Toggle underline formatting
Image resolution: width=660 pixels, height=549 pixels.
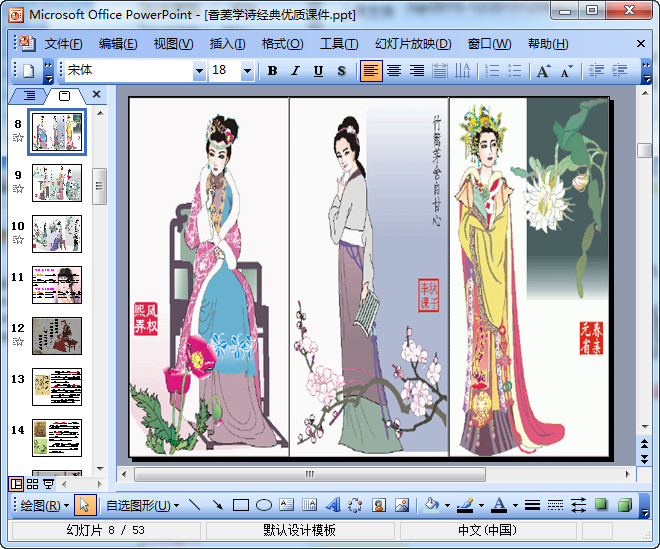tap(318, 71)
